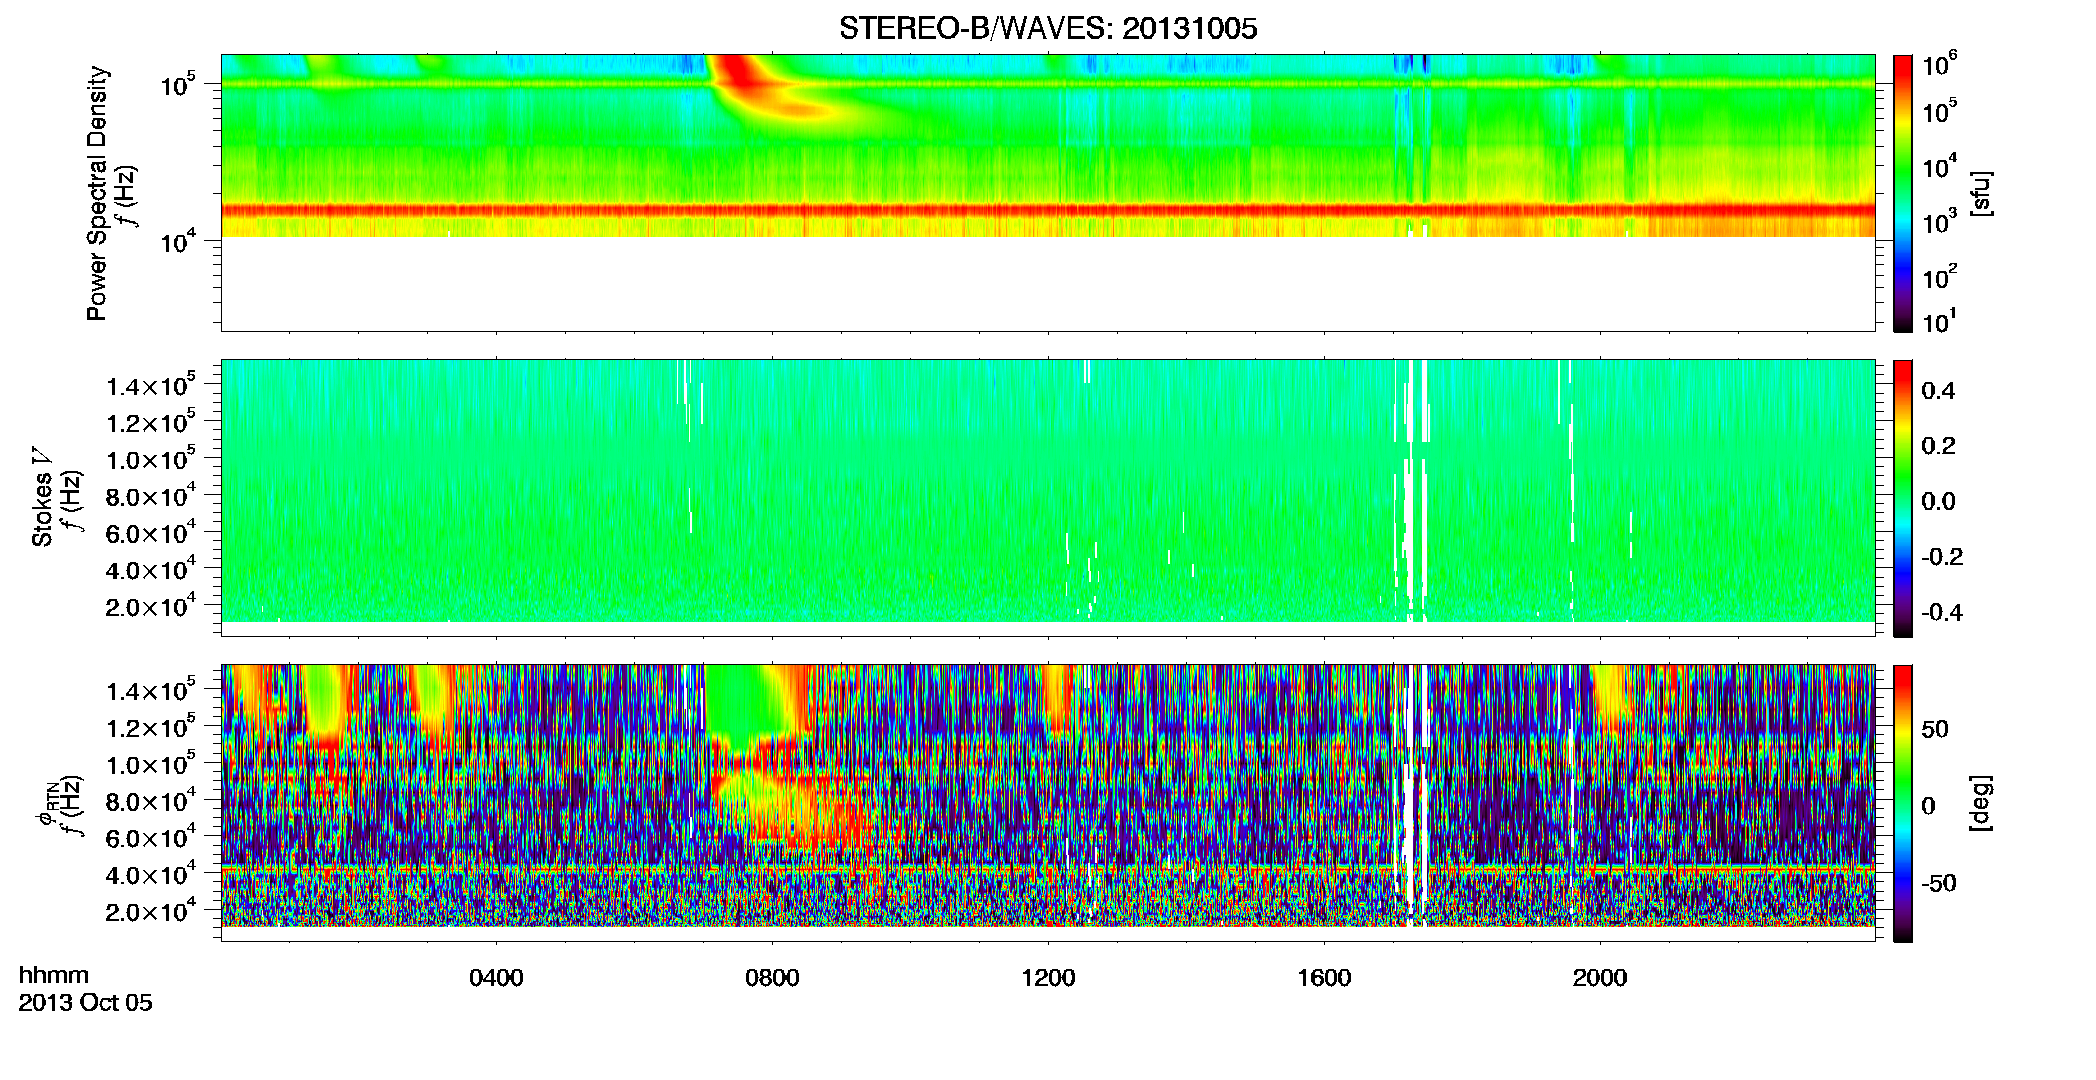Click the "0.4" tick on the Stokes V colorbar

pyautogui.click(x=1938, y=391)
